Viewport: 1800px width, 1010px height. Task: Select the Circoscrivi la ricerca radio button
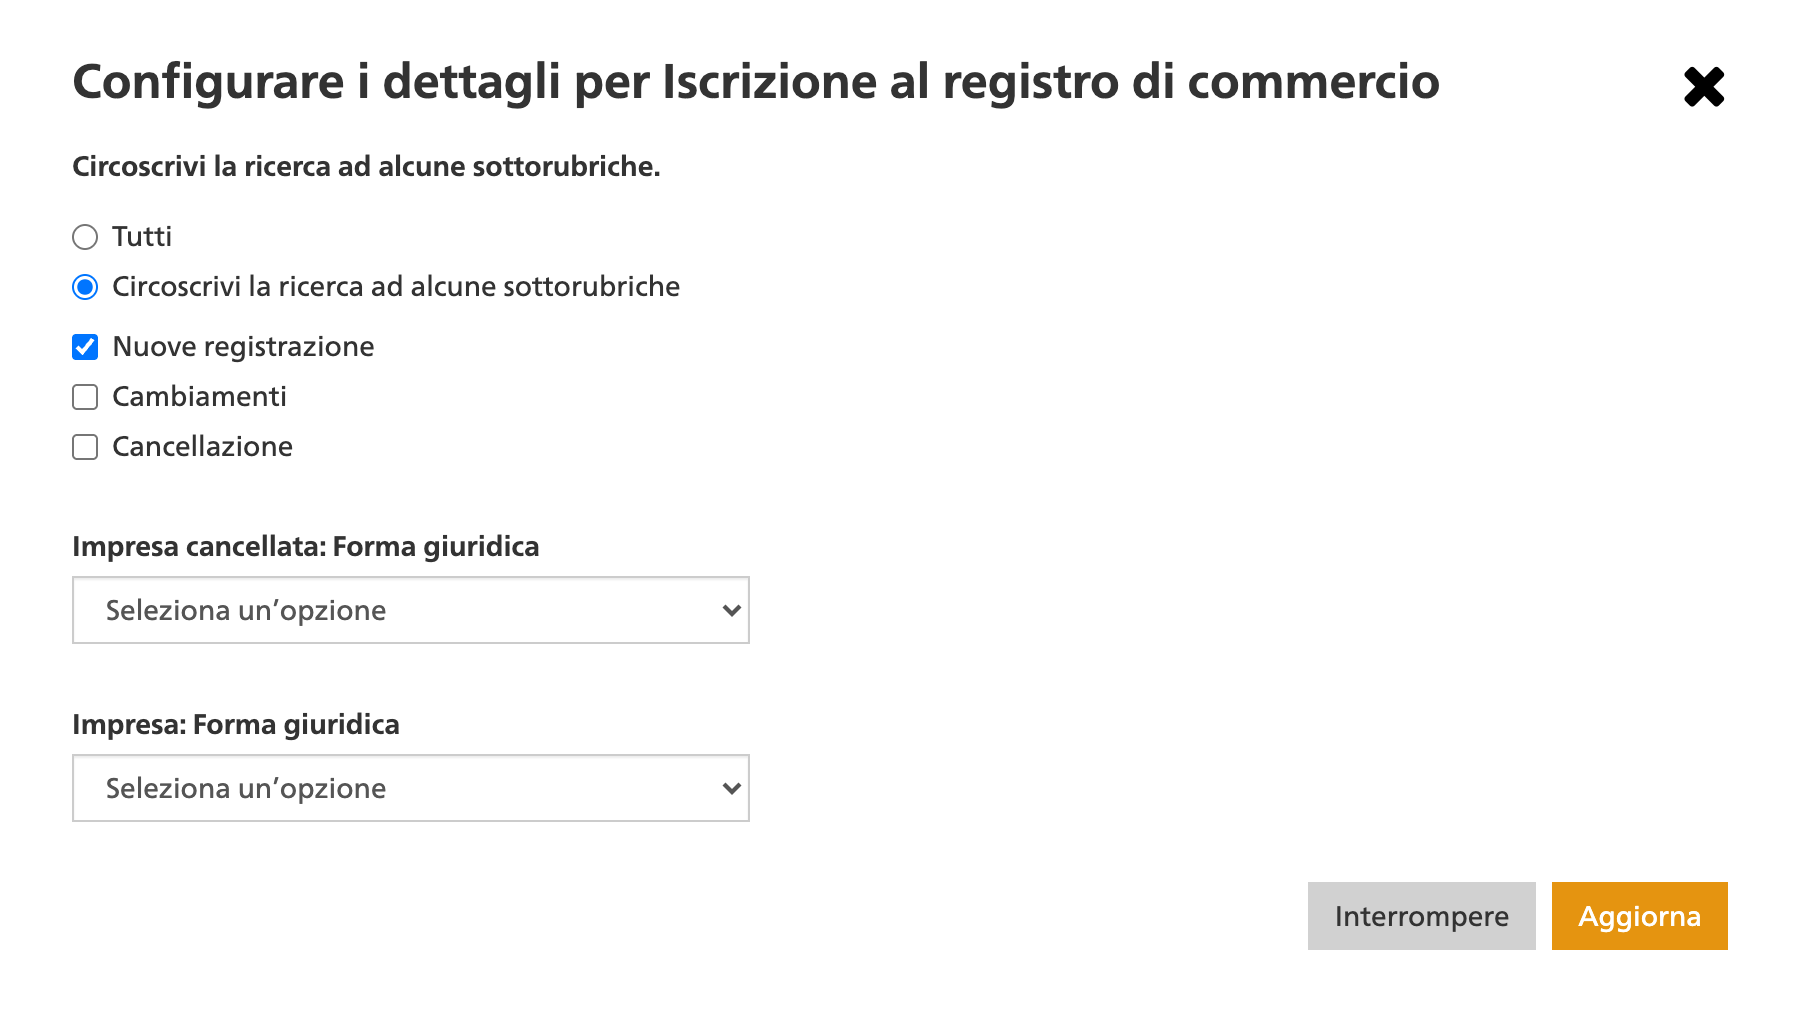pyautogui.click(x=85, y=287)
